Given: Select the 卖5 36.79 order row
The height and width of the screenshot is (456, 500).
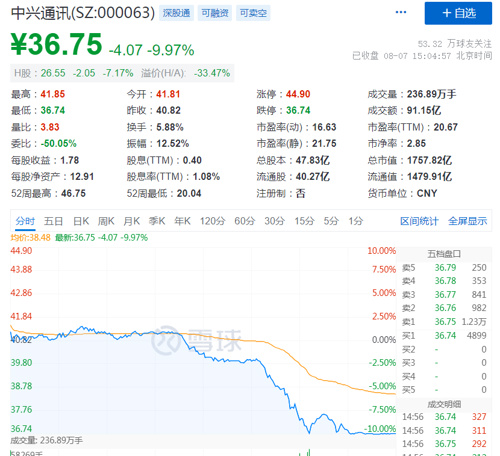Looking at the screenshot, I should (x=444, y=268).
